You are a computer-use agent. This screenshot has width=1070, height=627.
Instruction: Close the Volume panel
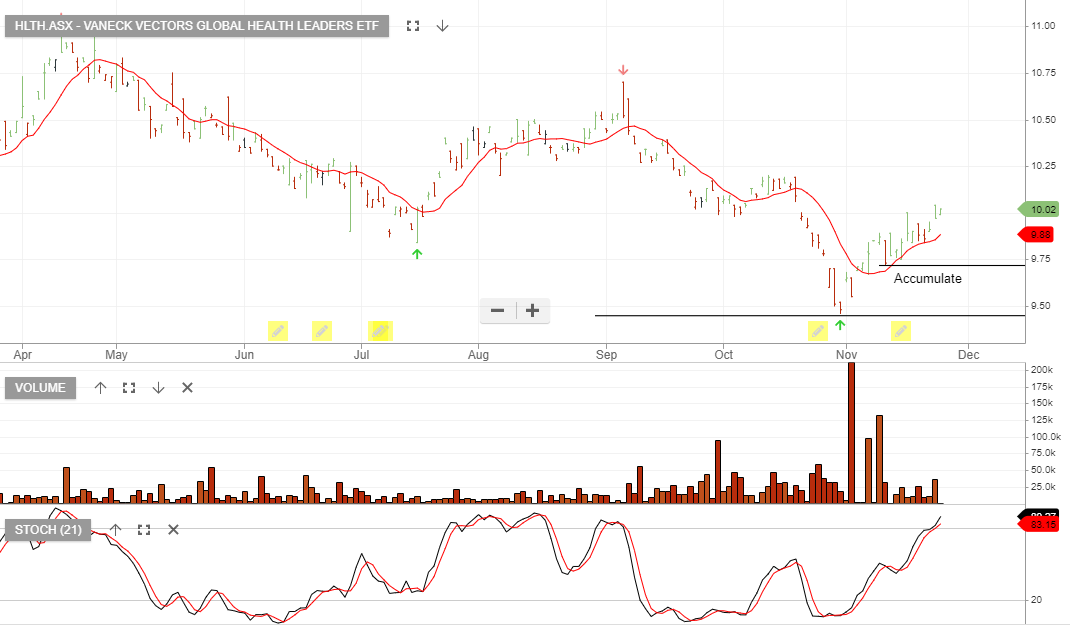(188, 388)
